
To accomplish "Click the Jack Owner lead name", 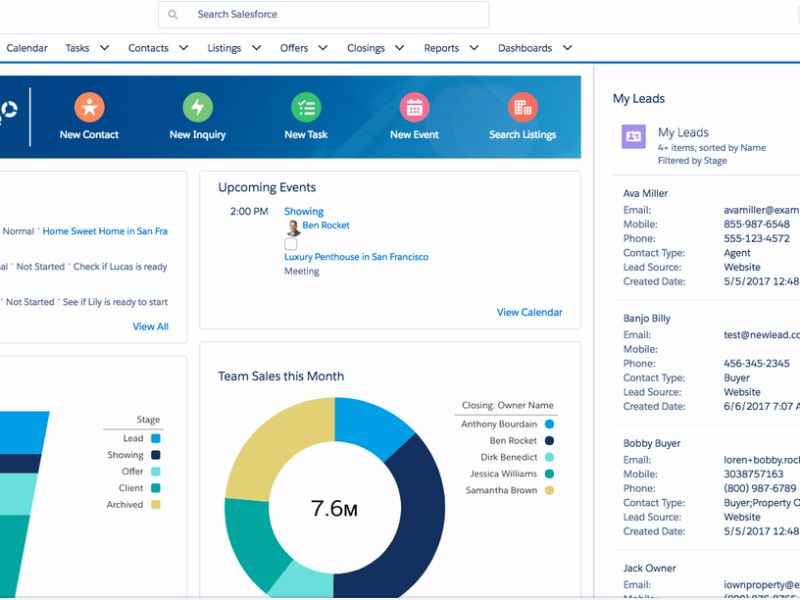I will click(649, 568).
